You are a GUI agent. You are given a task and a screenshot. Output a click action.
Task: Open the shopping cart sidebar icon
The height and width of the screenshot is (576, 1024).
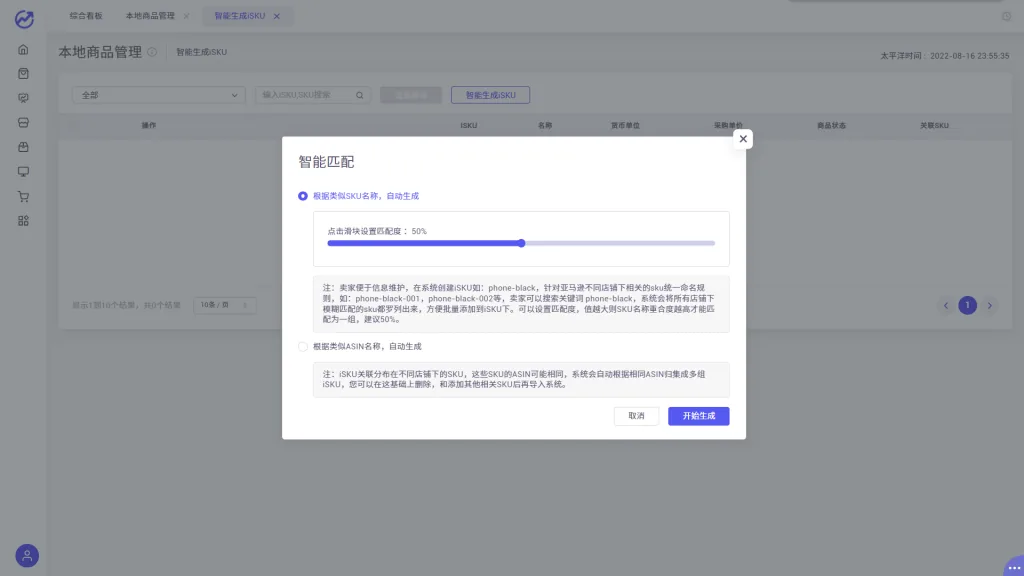point(24,197)
